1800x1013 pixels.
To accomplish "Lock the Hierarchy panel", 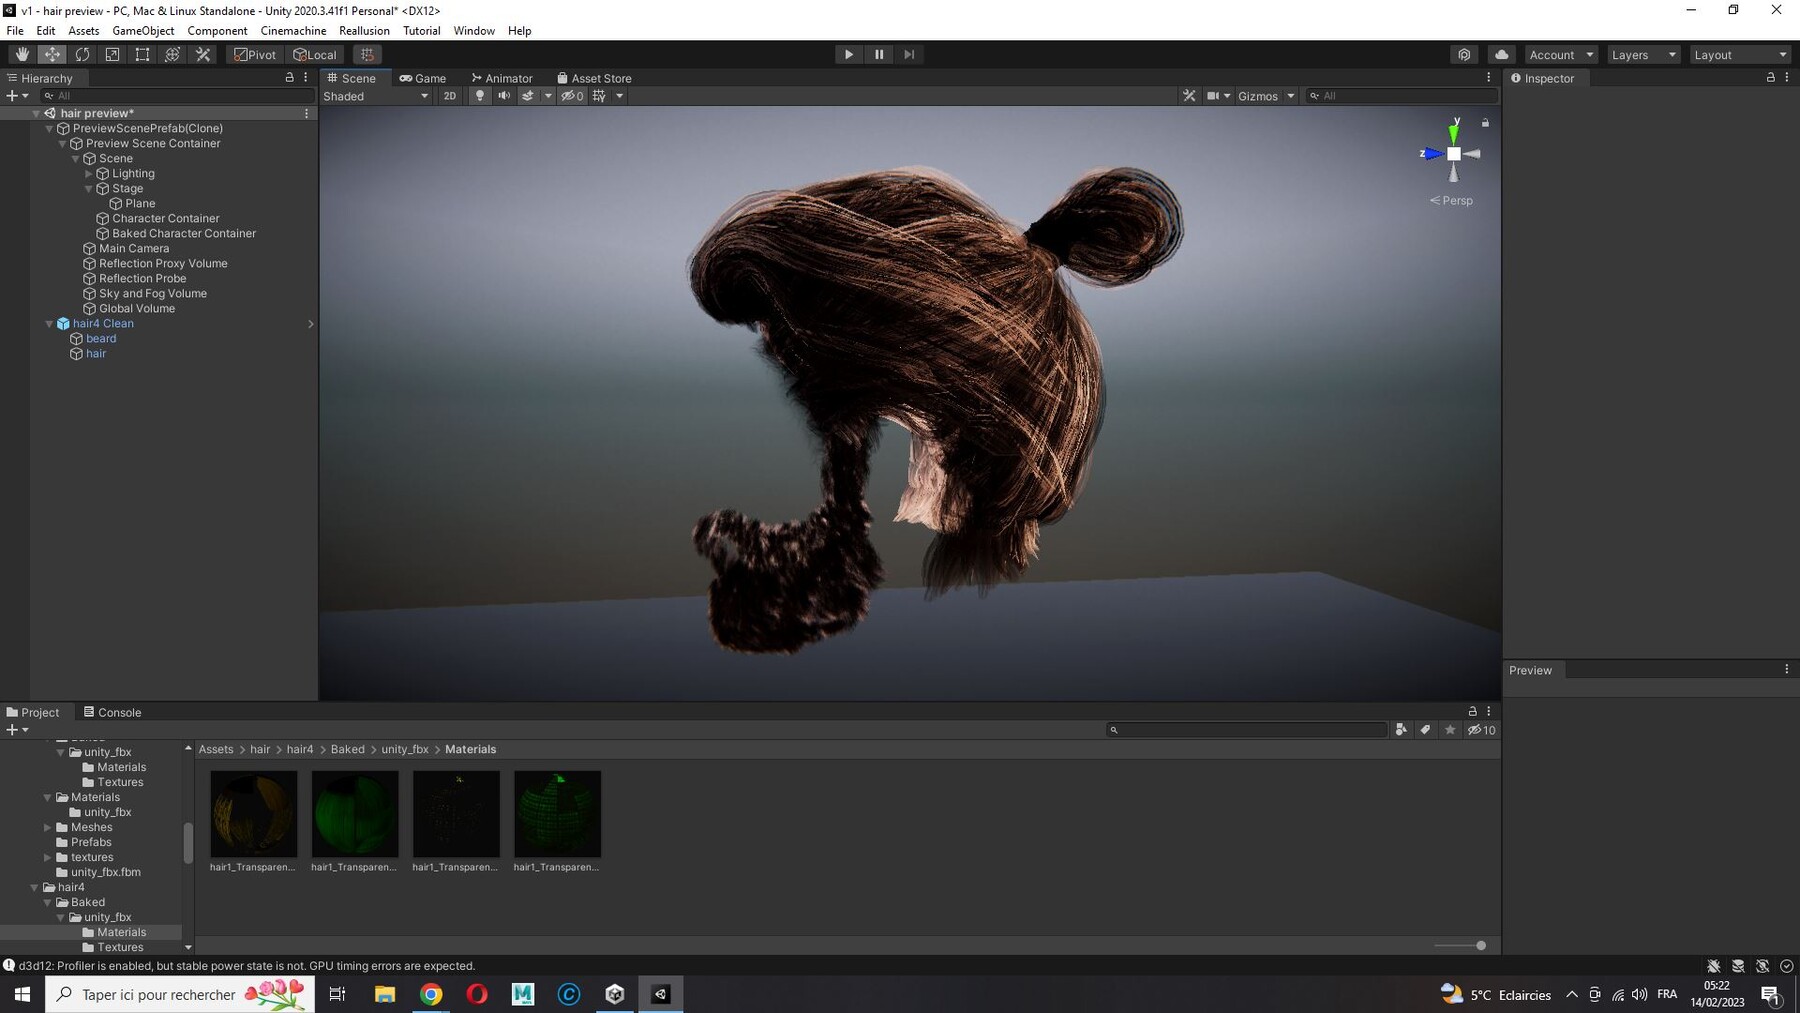I will pyautogui.click(x=289, y=77).
